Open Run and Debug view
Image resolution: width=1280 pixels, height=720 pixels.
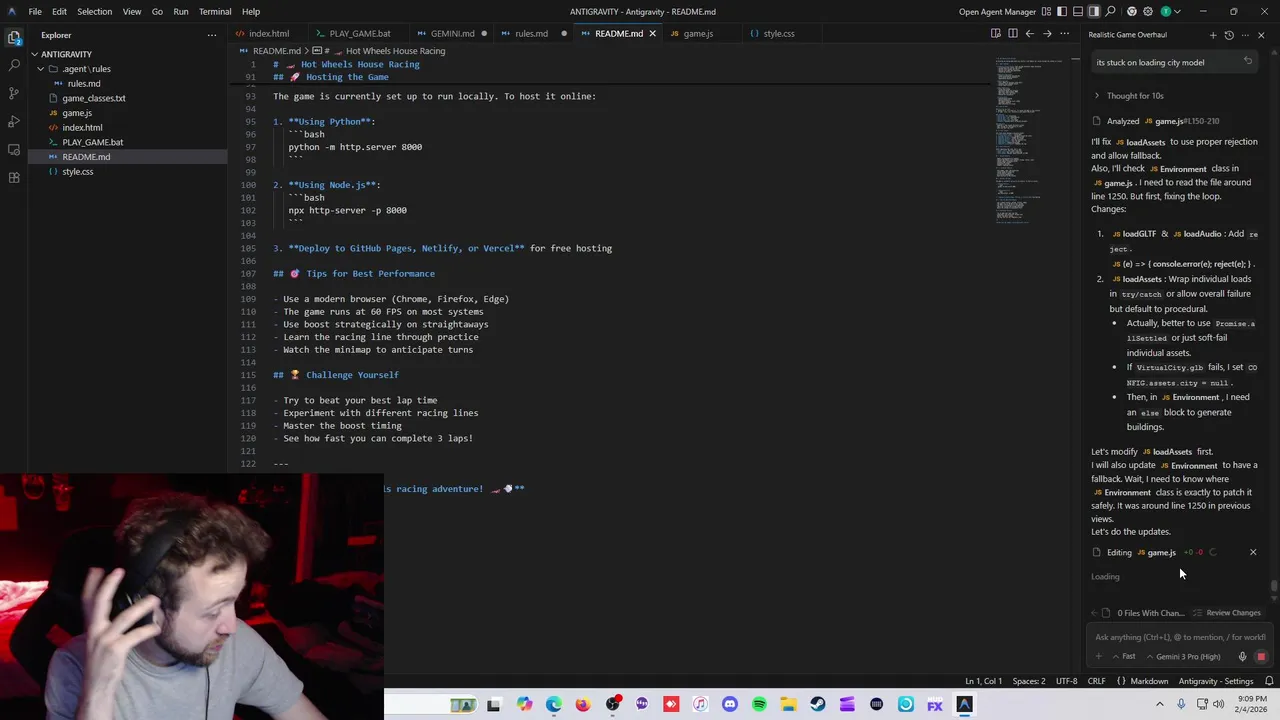pyautogui.click(x=14, y=121)
